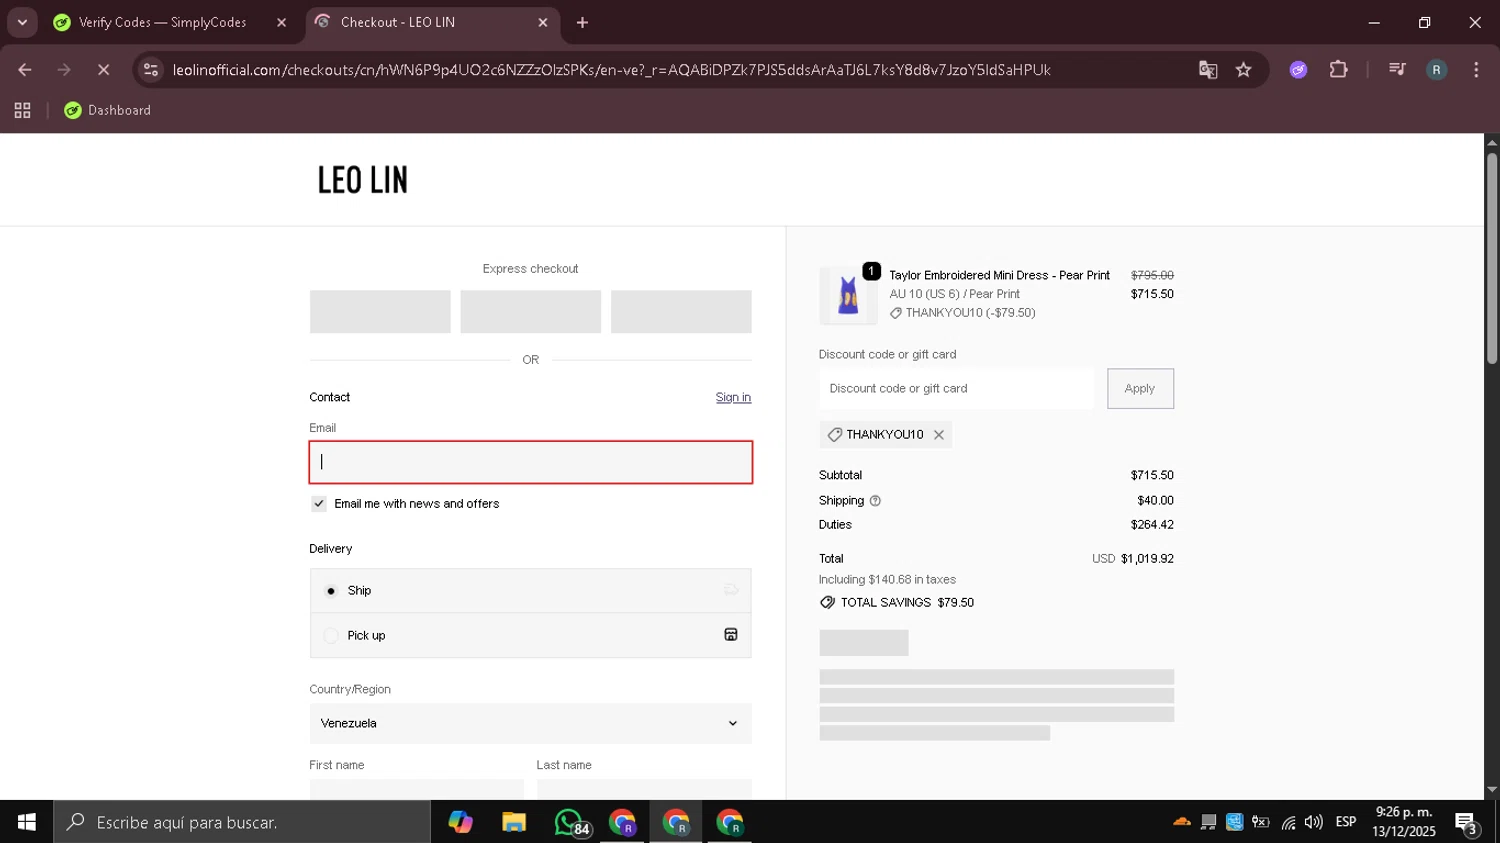The width and height of the screenshot is (1500, 843).
Task: Open the SimplyCodes extension icon
Action: (x=1298, y=70)
